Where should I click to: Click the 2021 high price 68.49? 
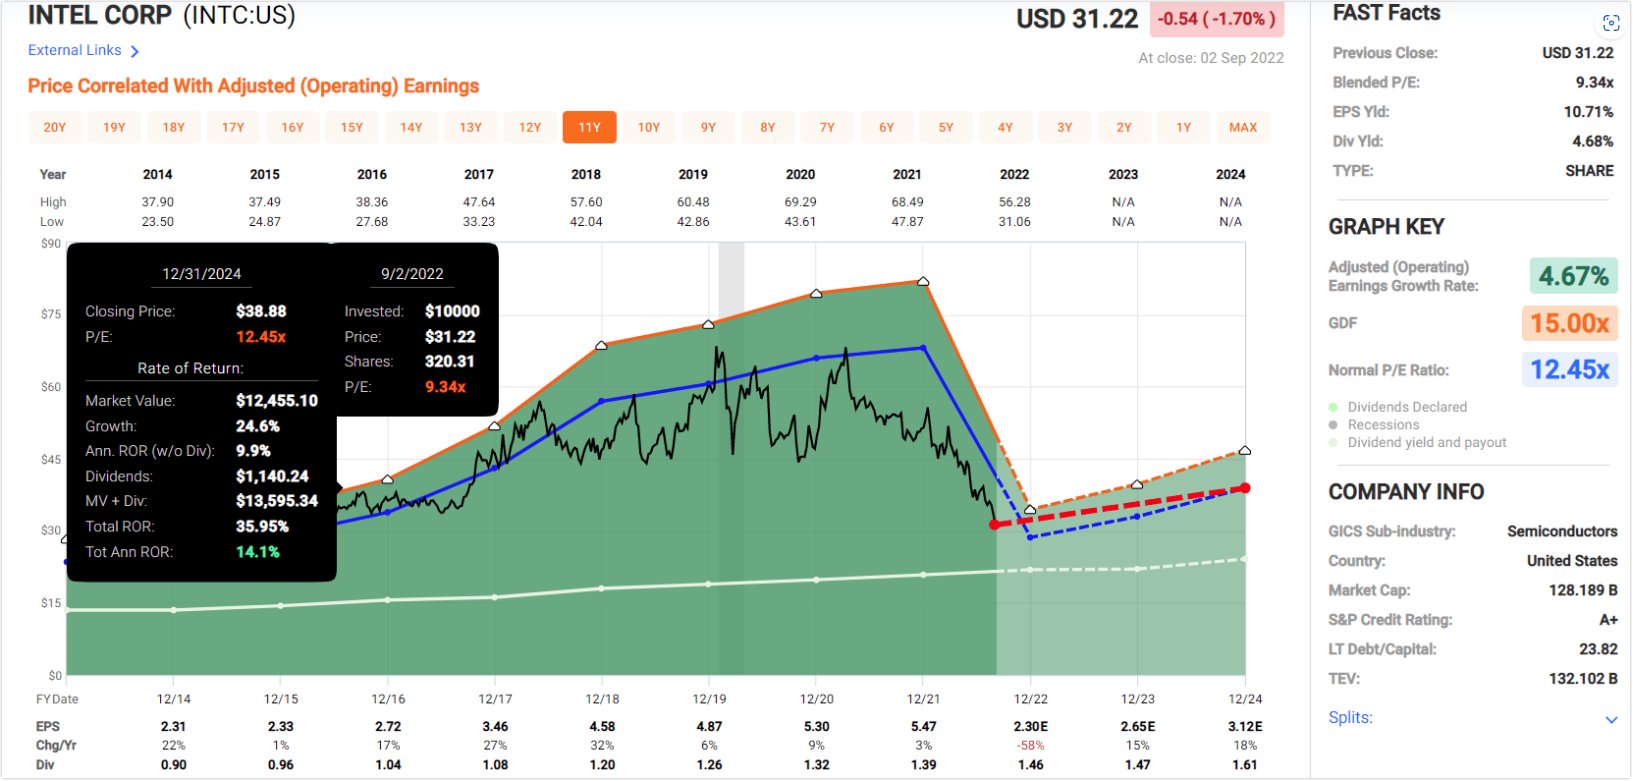907,202
